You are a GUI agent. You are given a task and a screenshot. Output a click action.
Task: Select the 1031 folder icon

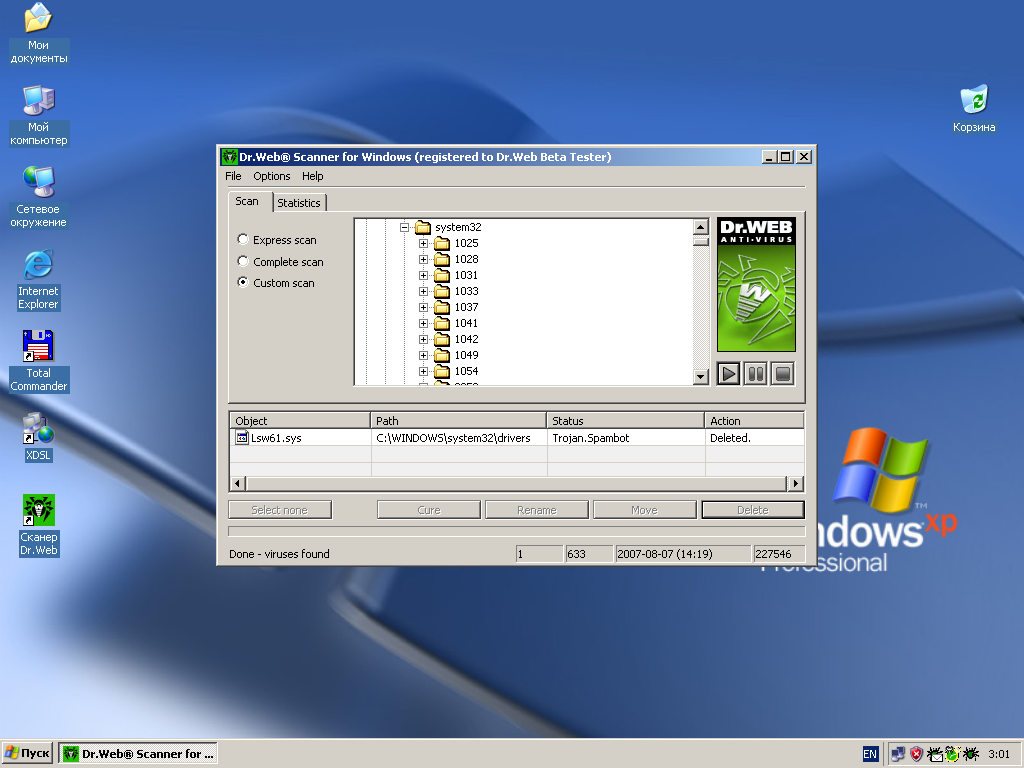(442, 276)
